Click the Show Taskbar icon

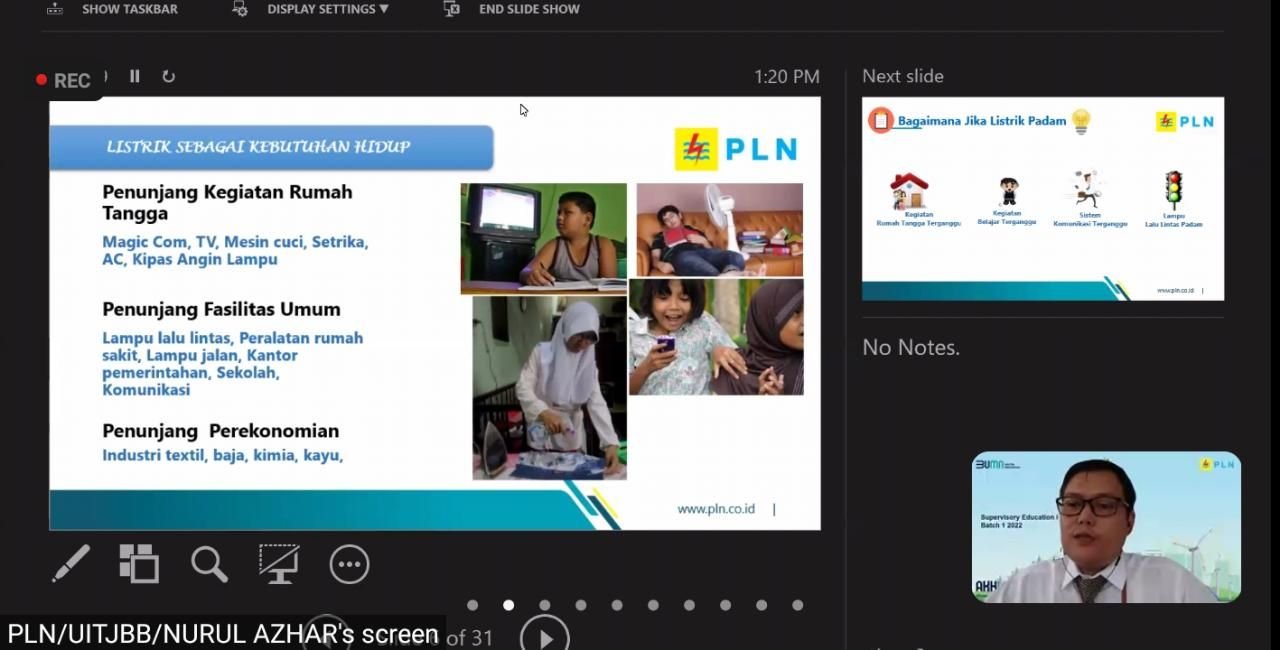click(x=53, y=9)
